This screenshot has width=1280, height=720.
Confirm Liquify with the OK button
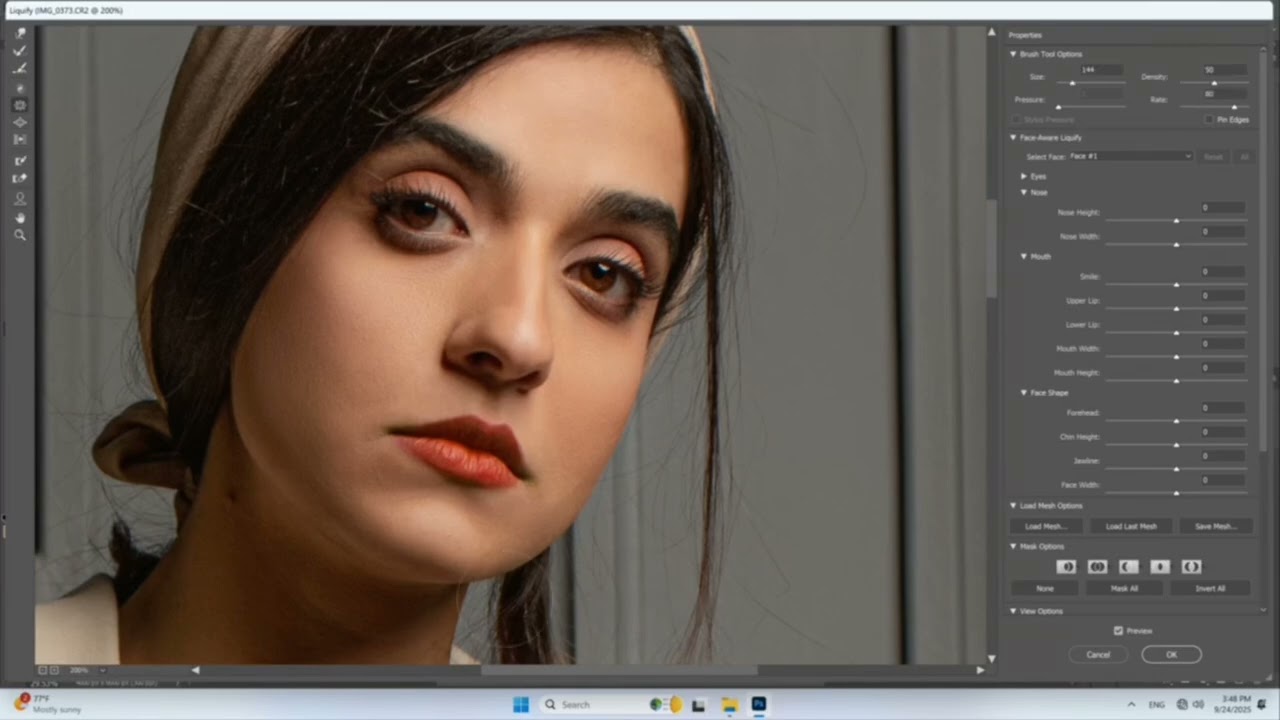click(1171, 654)
